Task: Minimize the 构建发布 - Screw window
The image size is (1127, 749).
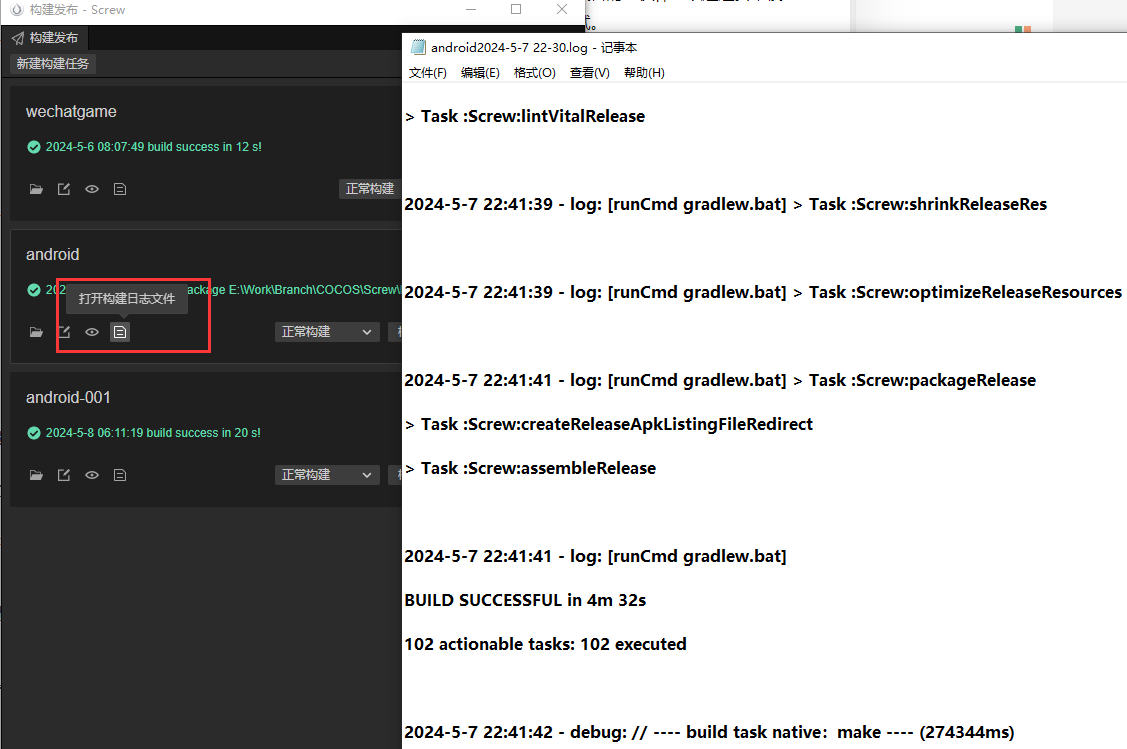Action: tap(471, 9)
